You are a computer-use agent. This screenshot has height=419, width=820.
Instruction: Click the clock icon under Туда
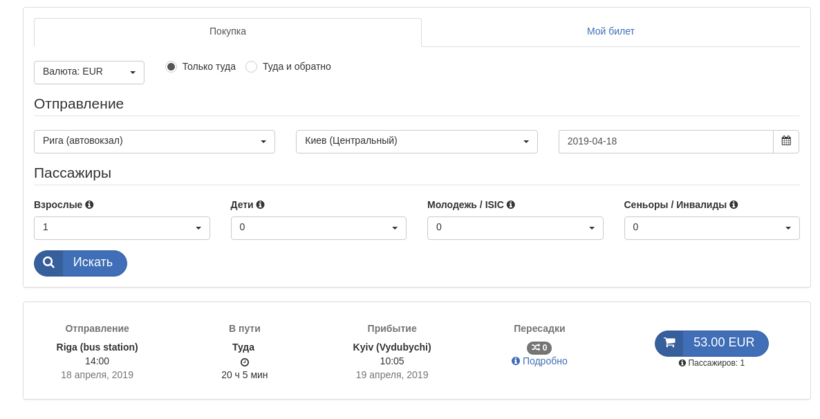pyautogui.click(x=244, y=362)
